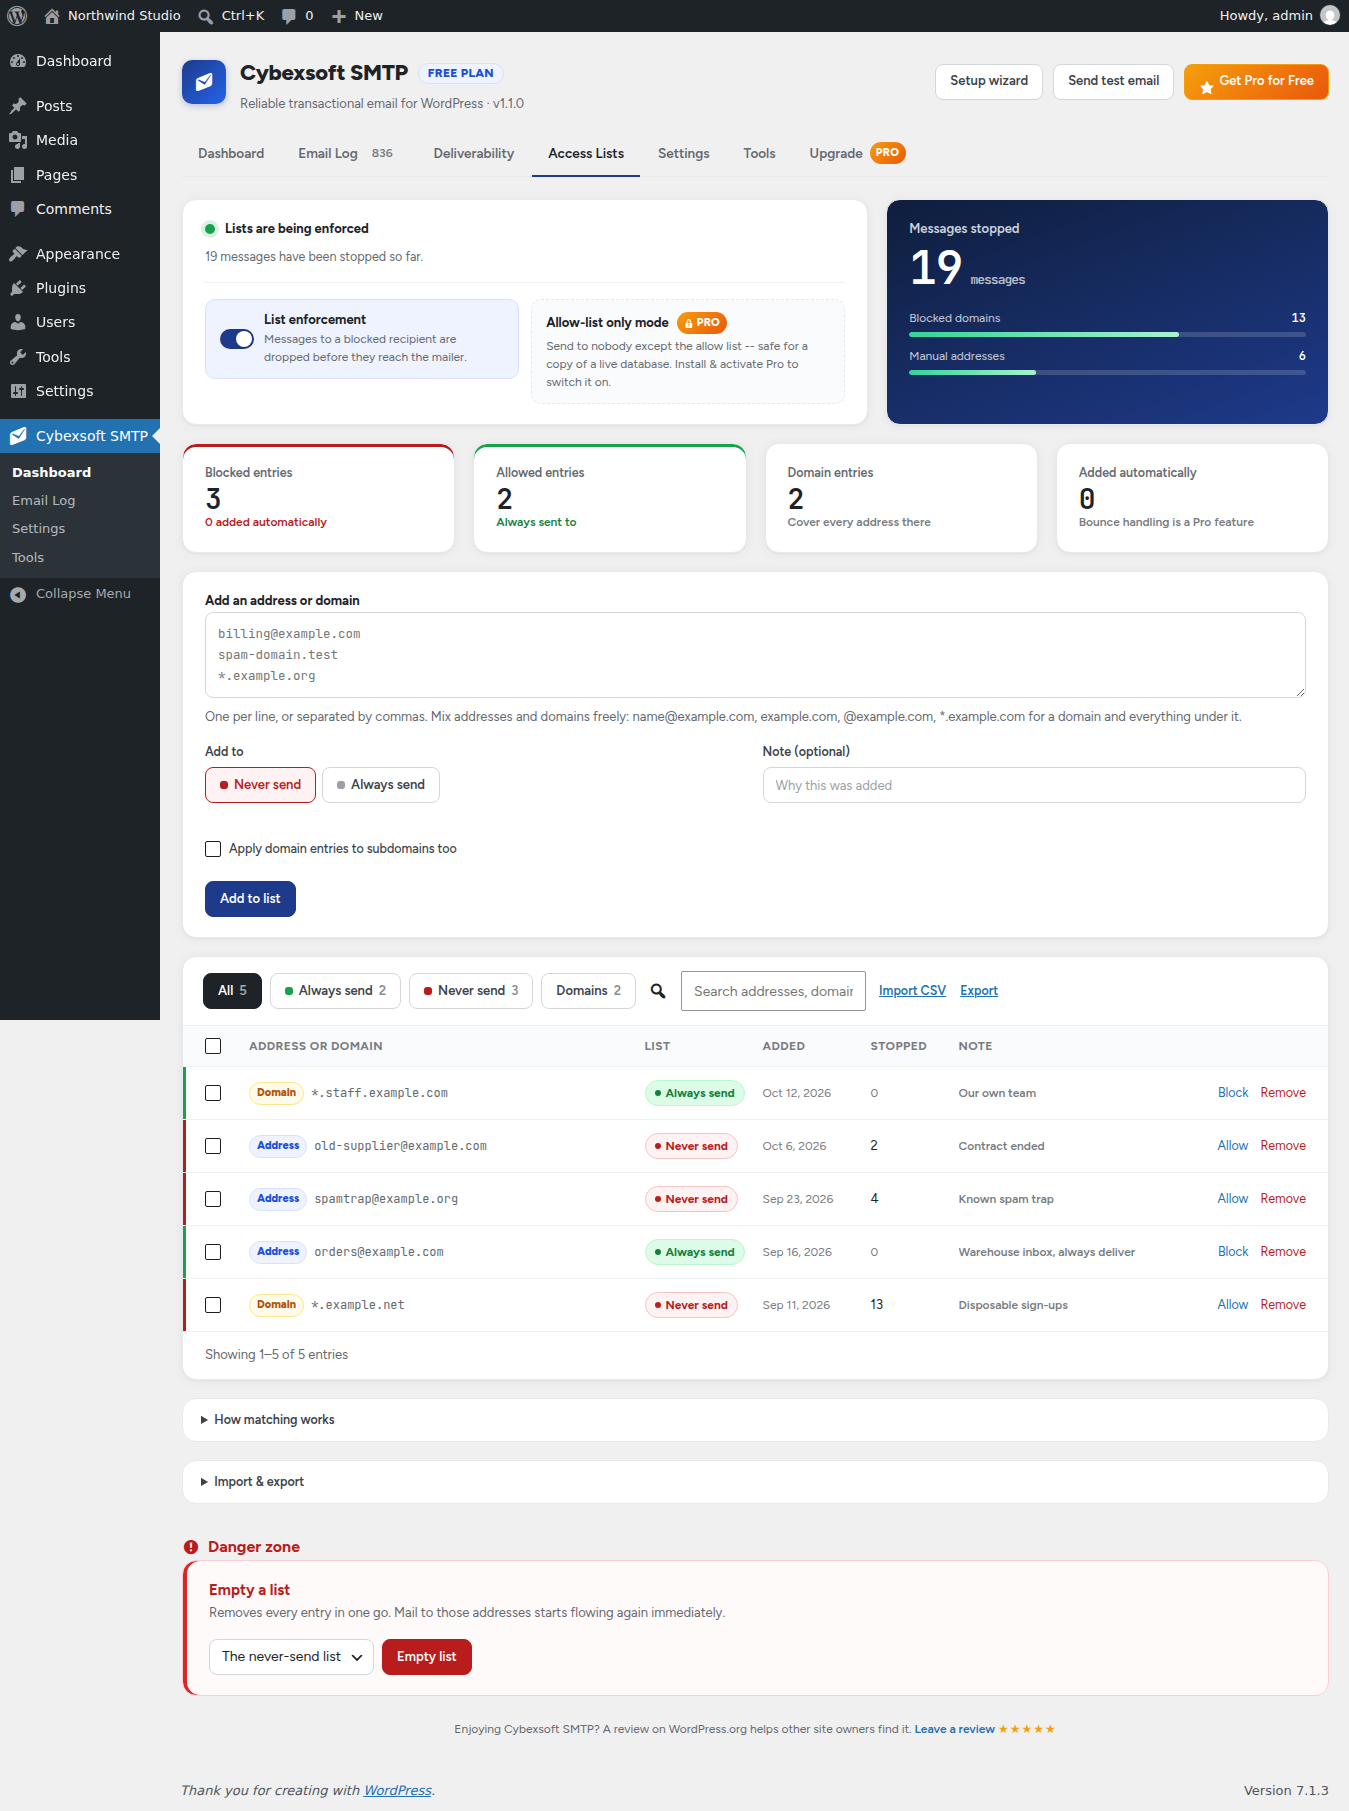Filter list by Domains 2
The height and width of the screenshot is (1811, 1349).
point(588,991)
